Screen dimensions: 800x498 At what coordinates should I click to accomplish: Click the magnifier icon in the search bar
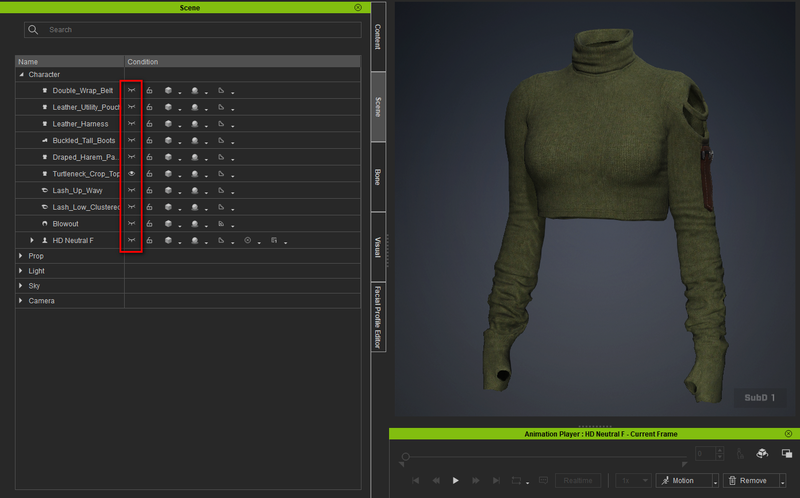[x=33, y=30]
